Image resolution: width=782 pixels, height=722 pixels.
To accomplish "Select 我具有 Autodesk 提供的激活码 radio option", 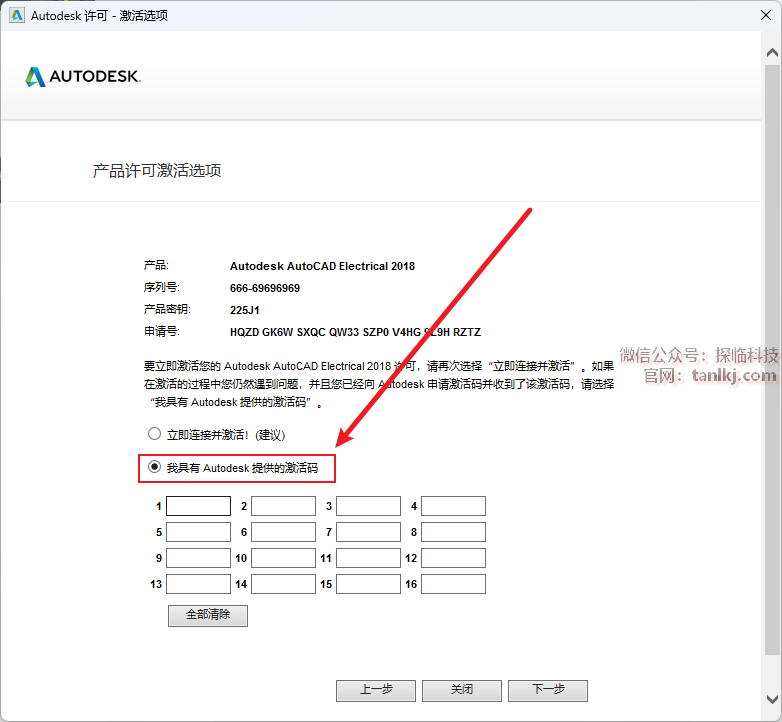I will coord(154,467).
